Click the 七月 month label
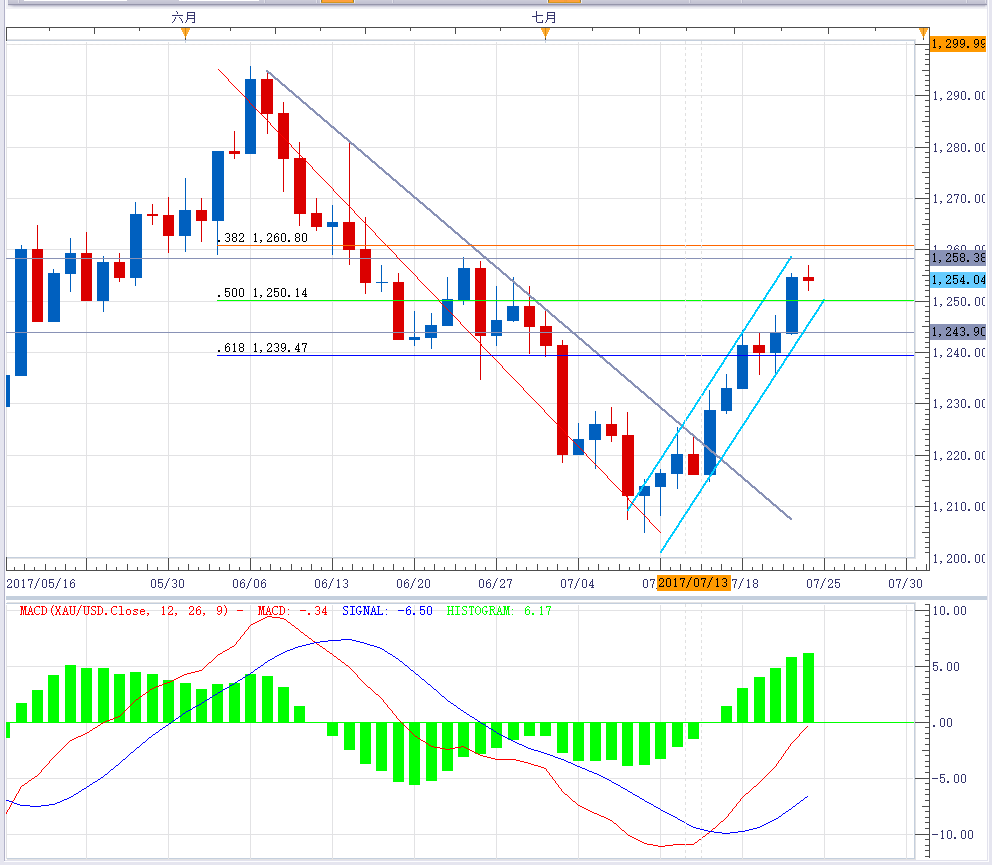 pos(544,17)
